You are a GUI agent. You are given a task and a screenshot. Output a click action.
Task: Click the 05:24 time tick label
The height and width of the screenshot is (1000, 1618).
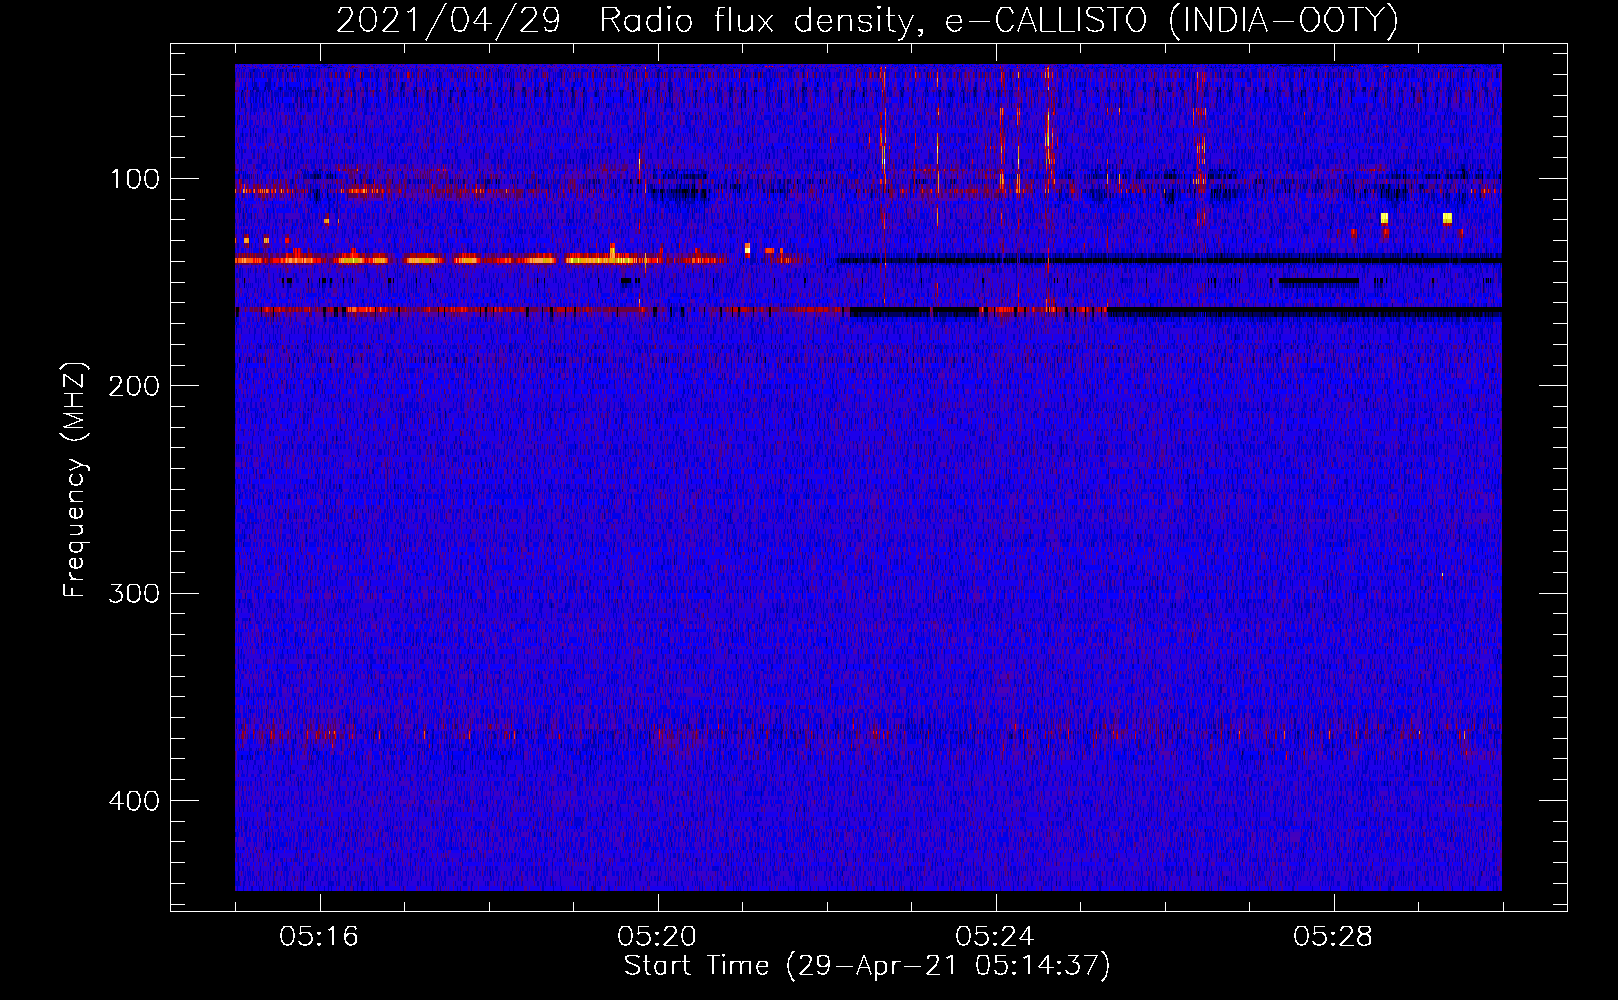(x=995, y=936)
